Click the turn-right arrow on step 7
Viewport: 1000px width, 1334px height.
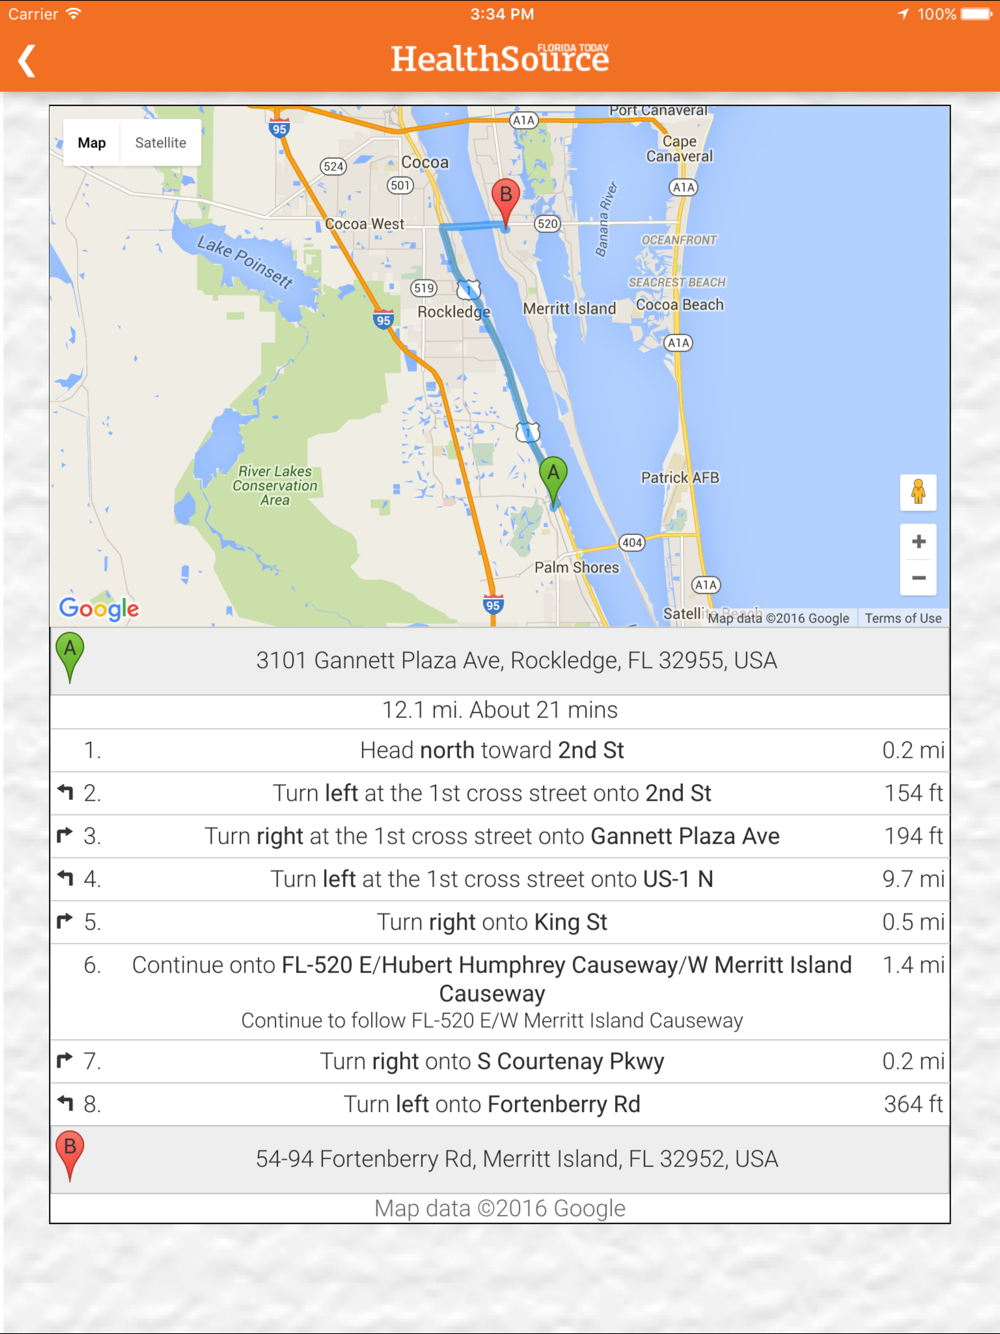click(66, 1060)
